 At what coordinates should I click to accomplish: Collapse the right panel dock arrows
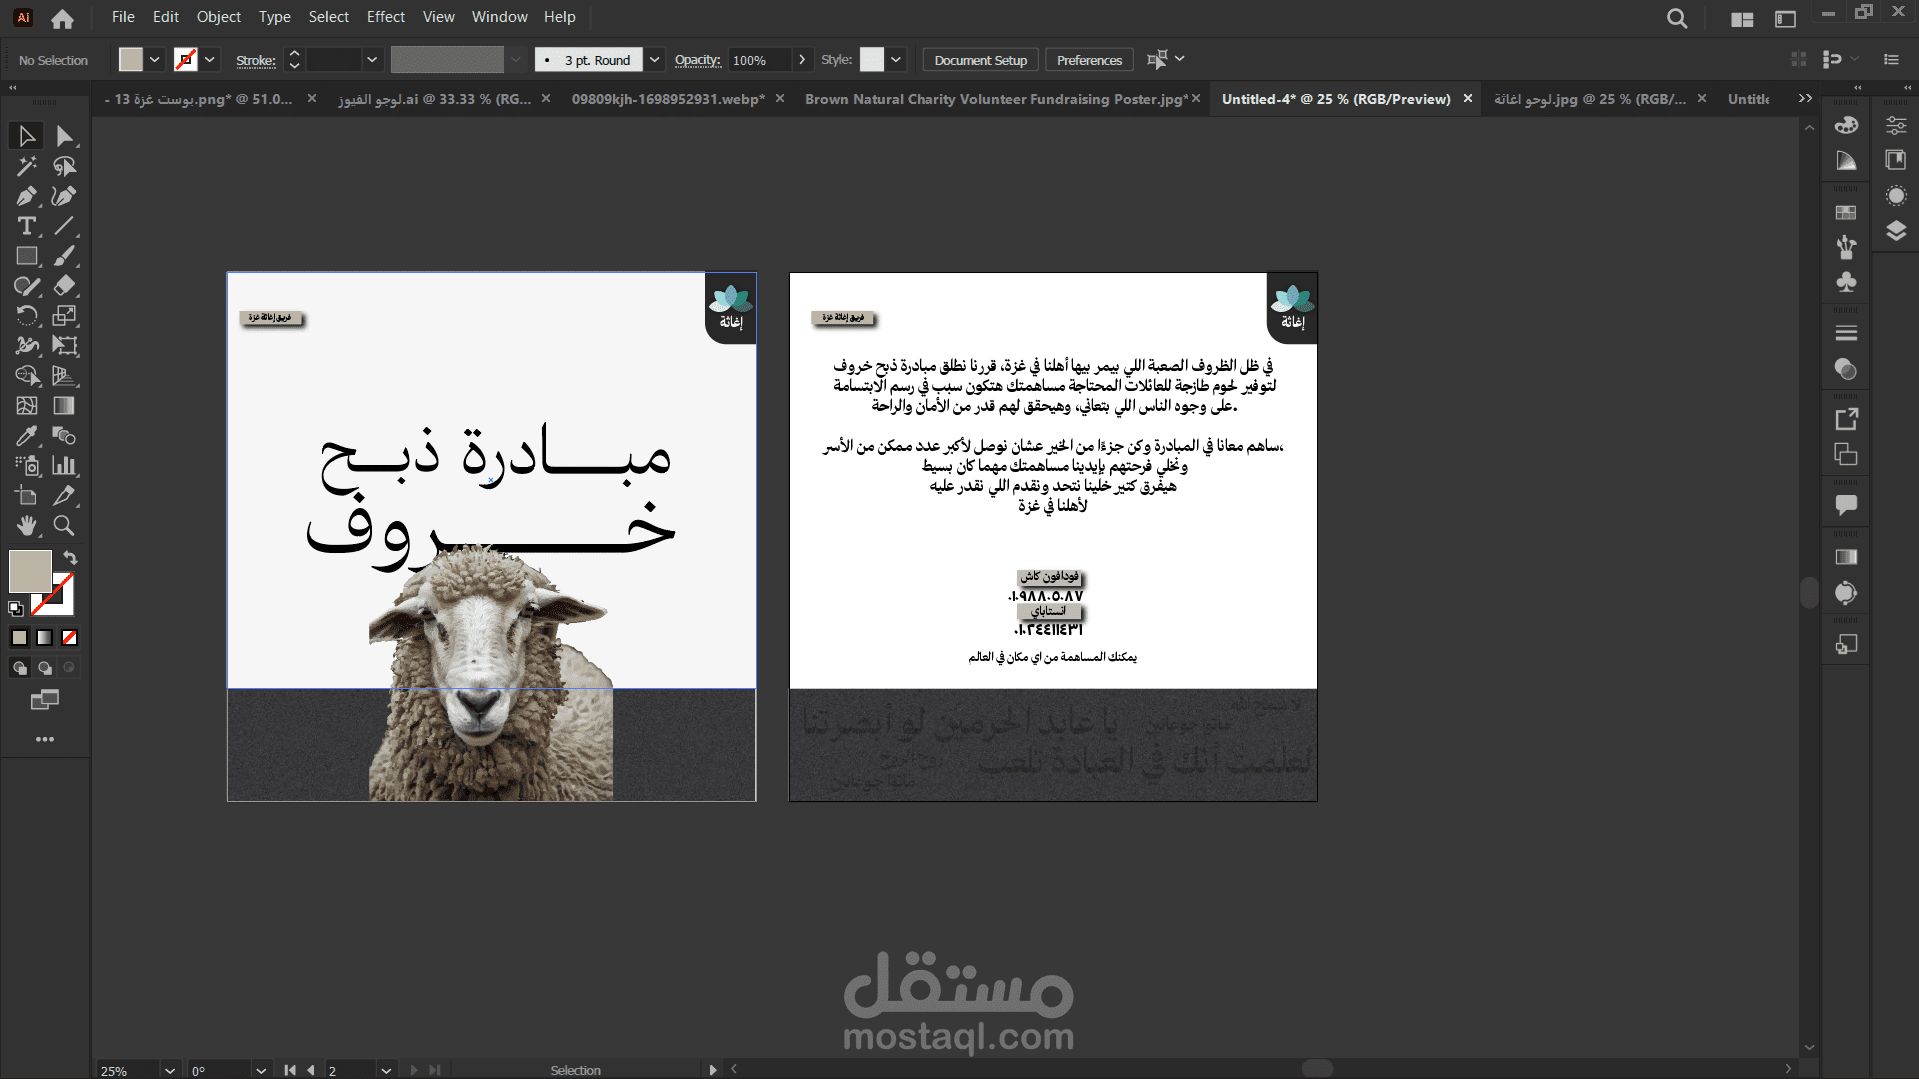1907,88
